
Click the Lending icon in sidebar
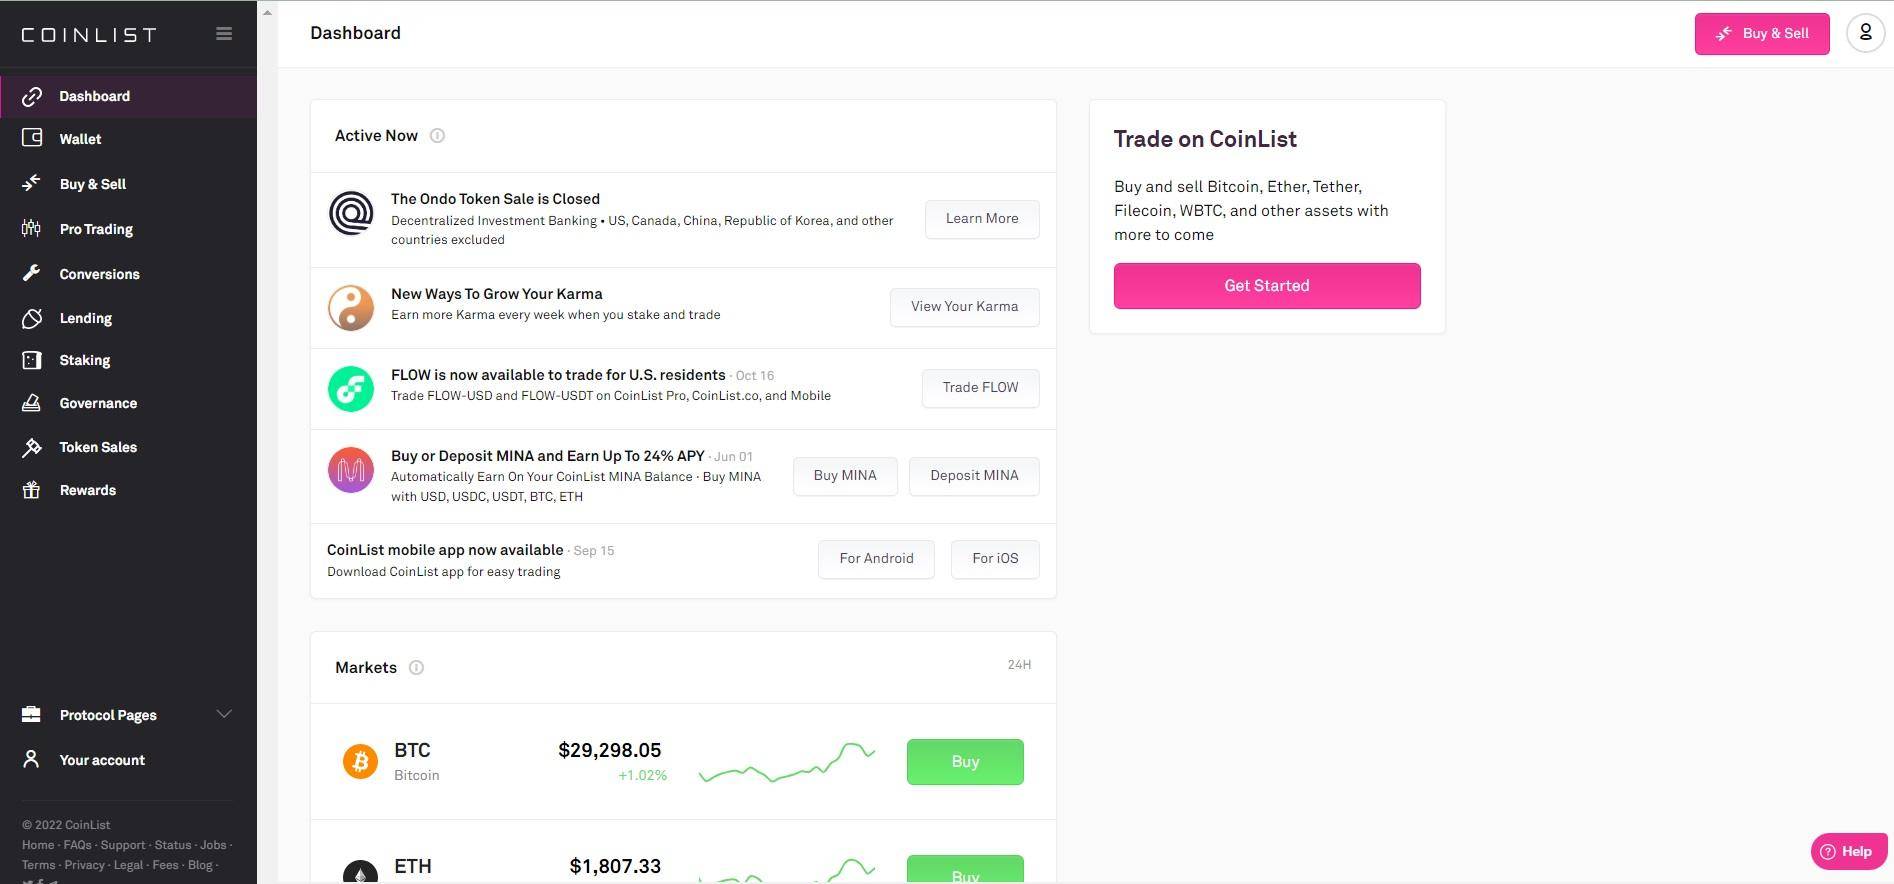[32, 318]
